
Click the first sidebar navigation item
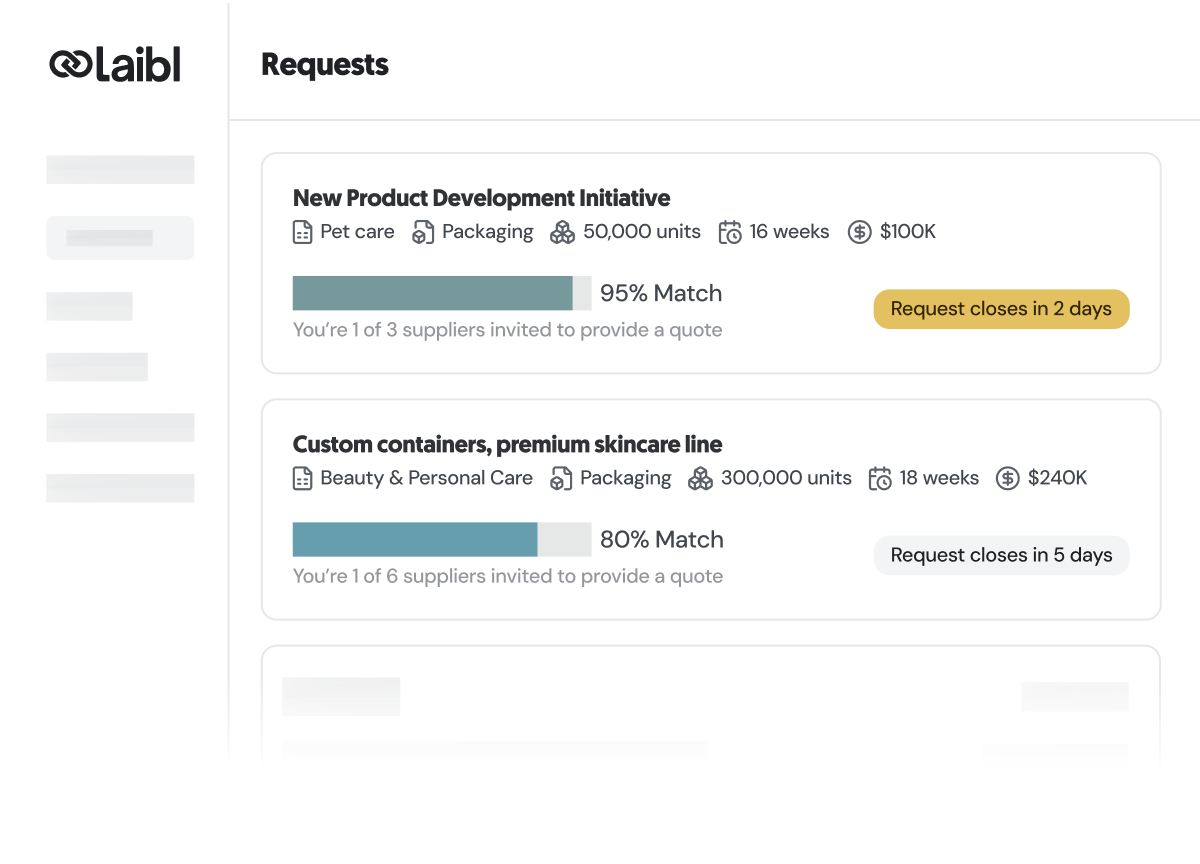pos(120,169)
